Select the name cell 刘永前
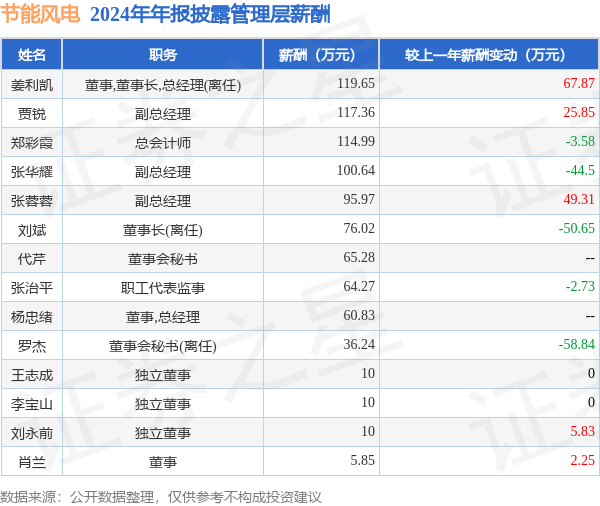The height and width of the screenshot is (506, 600). click(x=32, y=433)
